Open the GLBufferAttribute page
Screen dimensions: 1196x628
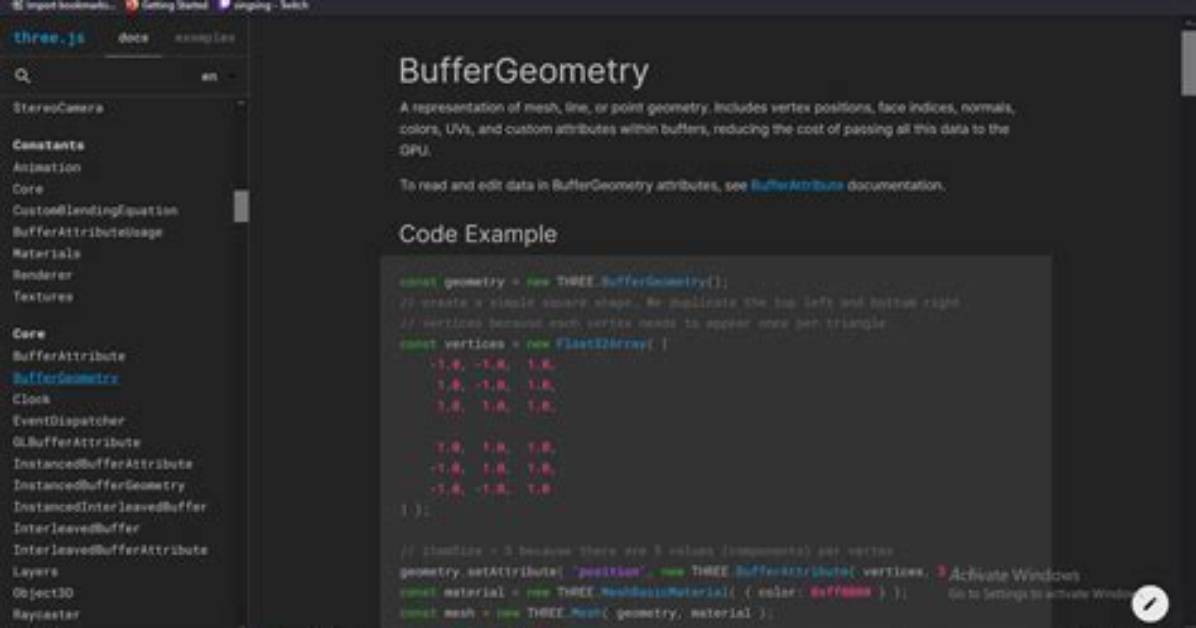point(76,442)
